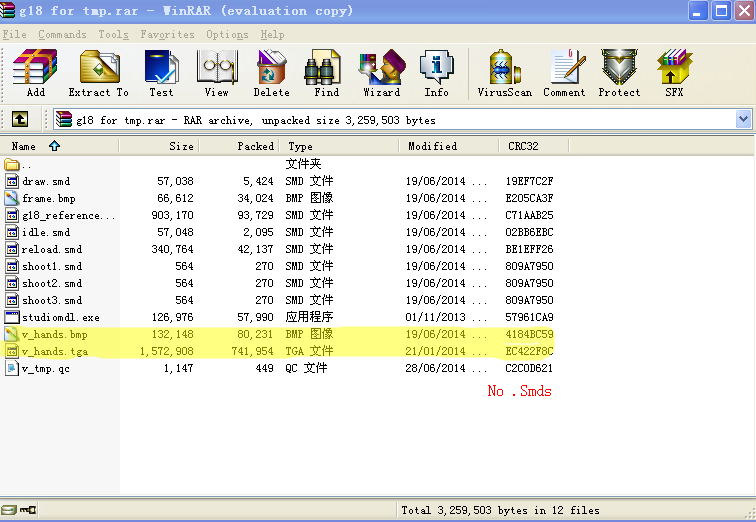Open the Comment tool
The image size is (756, 522).
pyautogui.click(x=567, y=67)
